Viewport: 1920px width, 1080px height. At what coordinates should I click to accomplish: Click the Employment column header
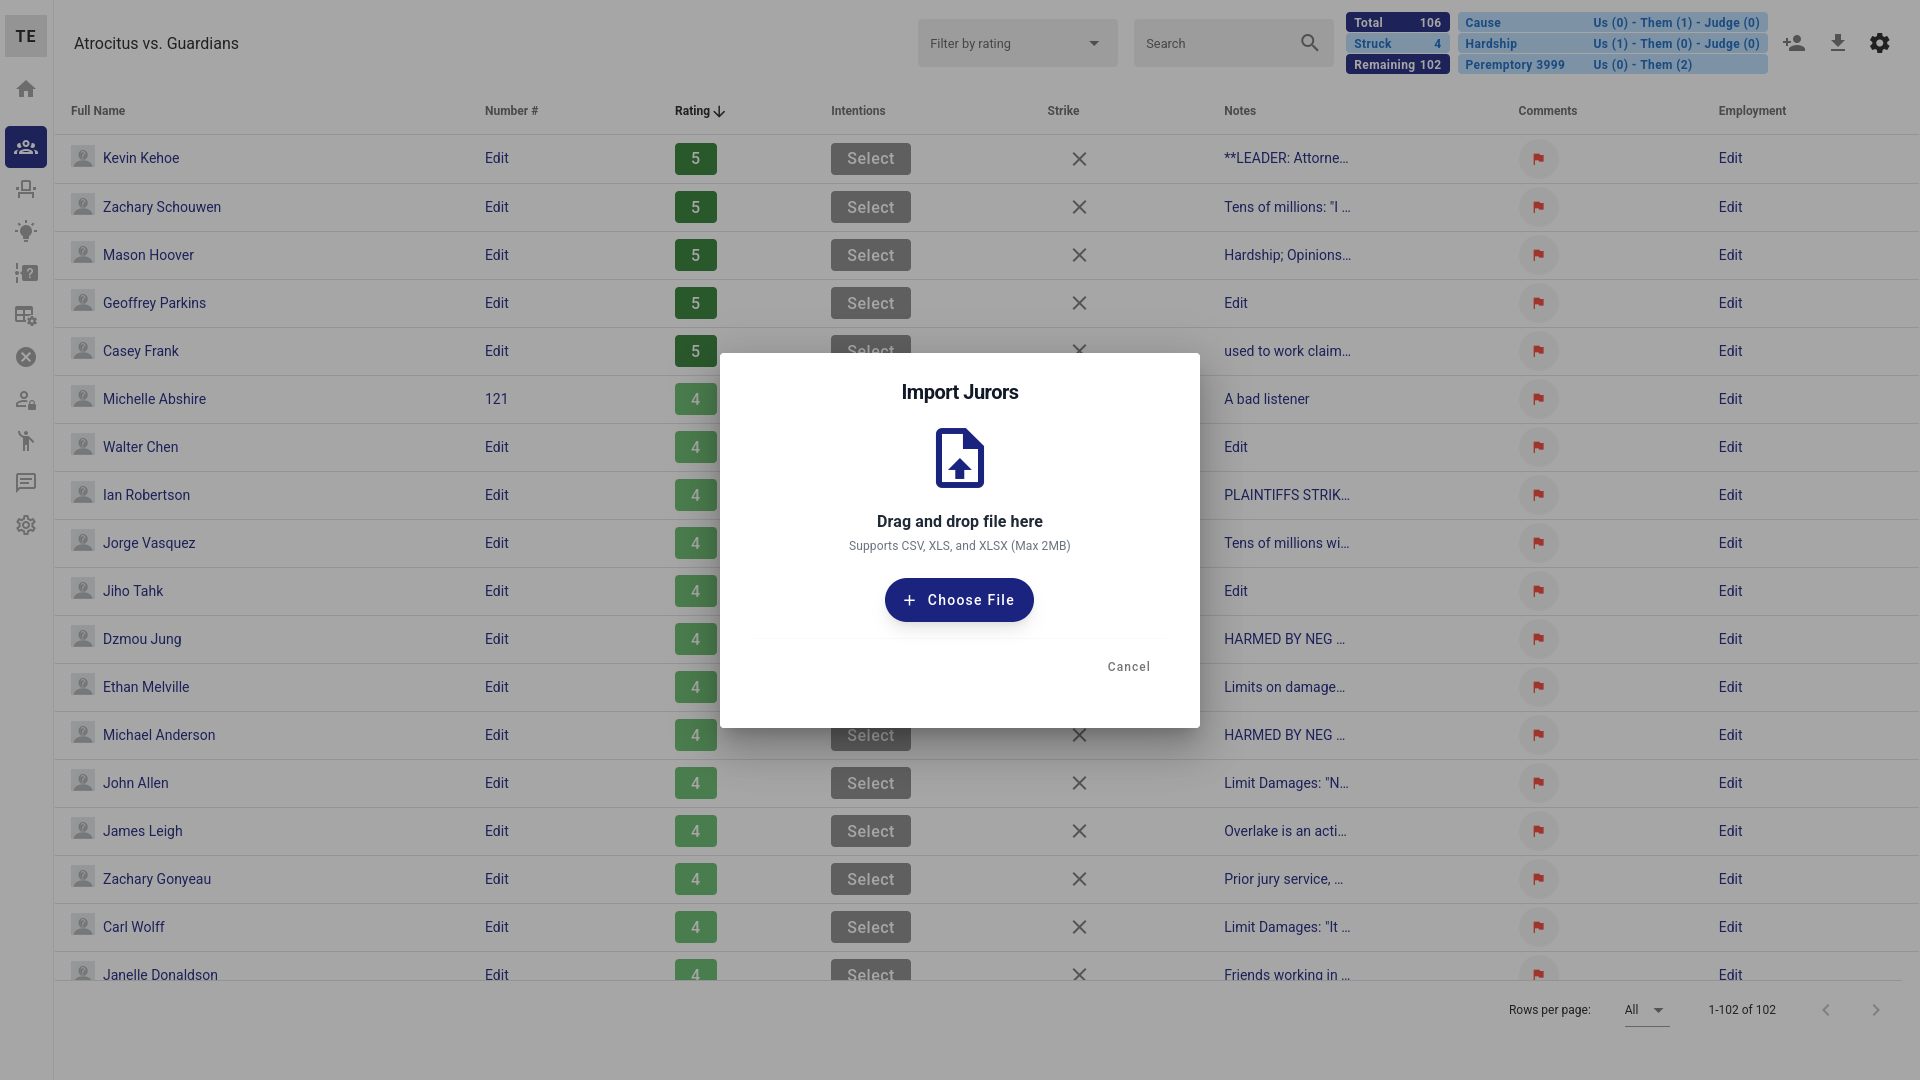click(1752, 111)
